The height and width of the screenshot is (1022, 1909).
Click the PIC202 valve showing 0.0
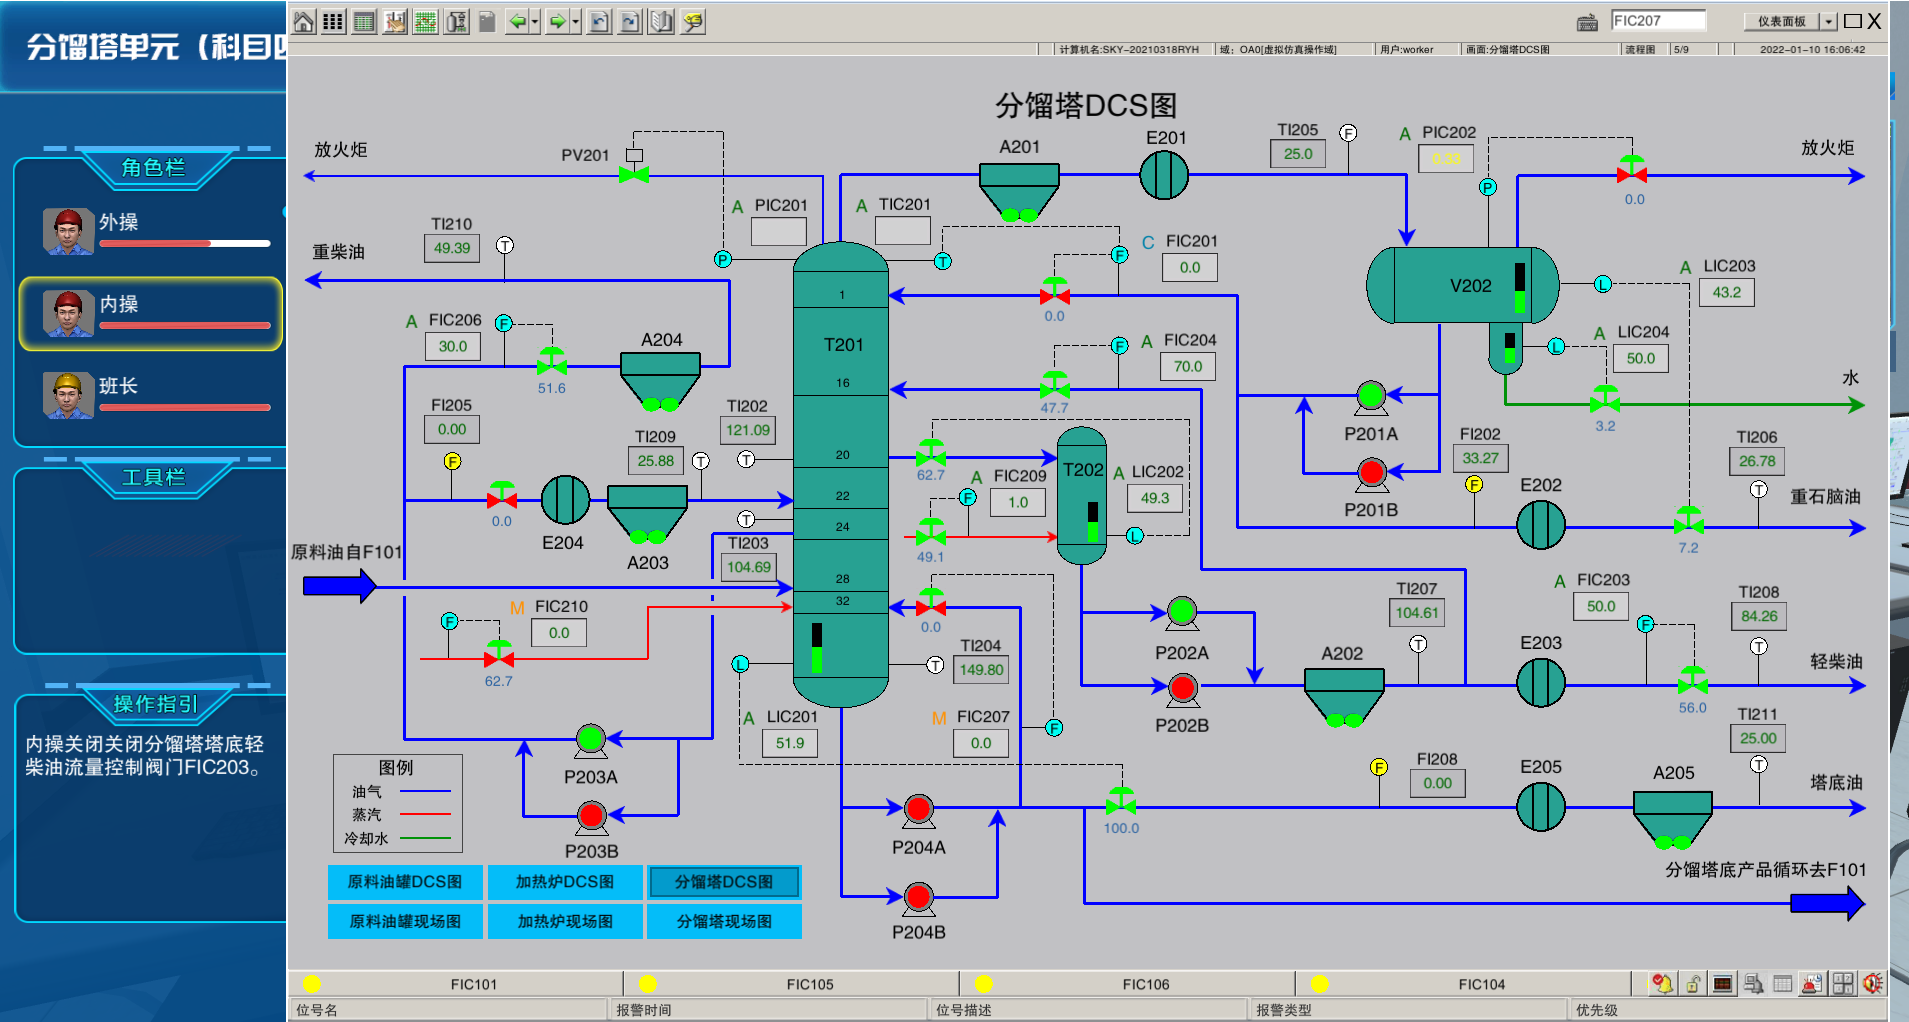(x=1632, y=170)
